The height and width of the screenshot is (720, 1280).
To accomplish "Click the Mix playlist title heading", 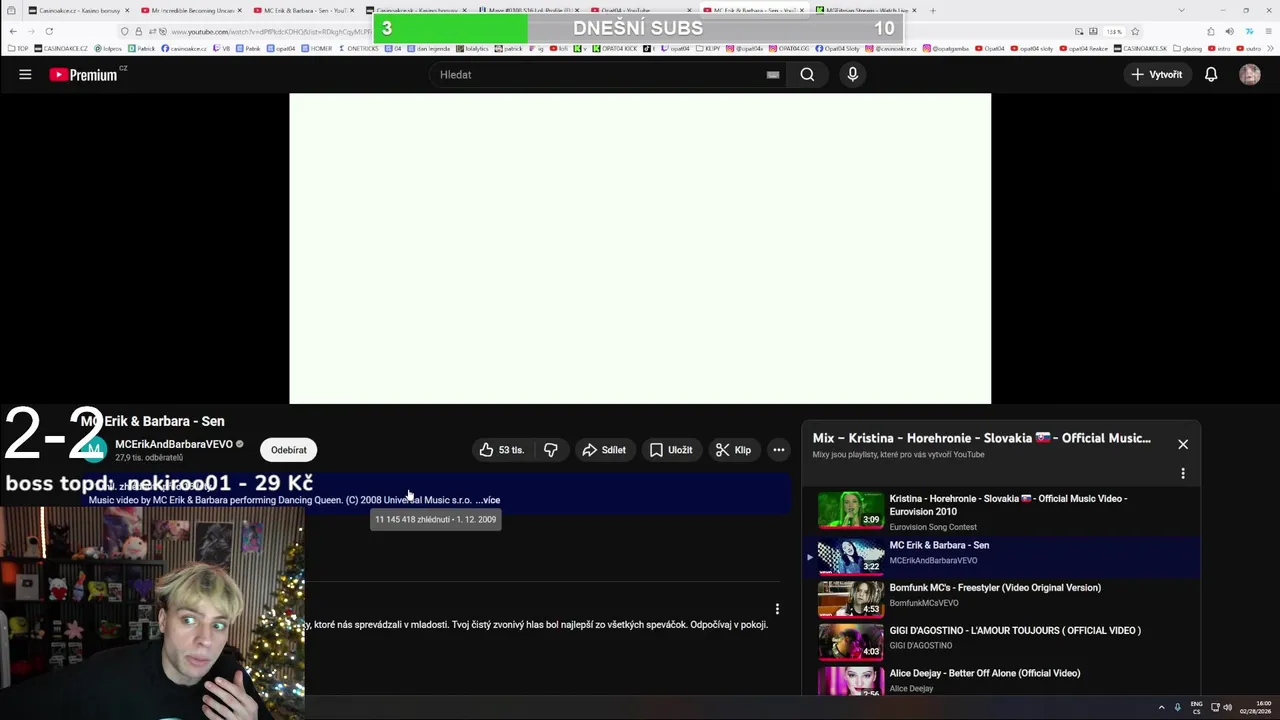I will click(981, 438).
